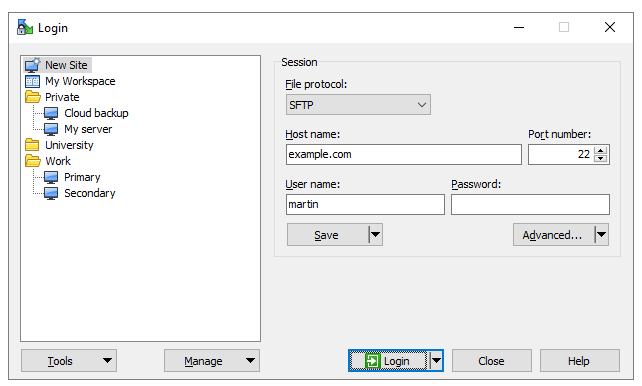Click the User name input field
The height and width of the screenshot is (386, 642).
click(365, 204)
